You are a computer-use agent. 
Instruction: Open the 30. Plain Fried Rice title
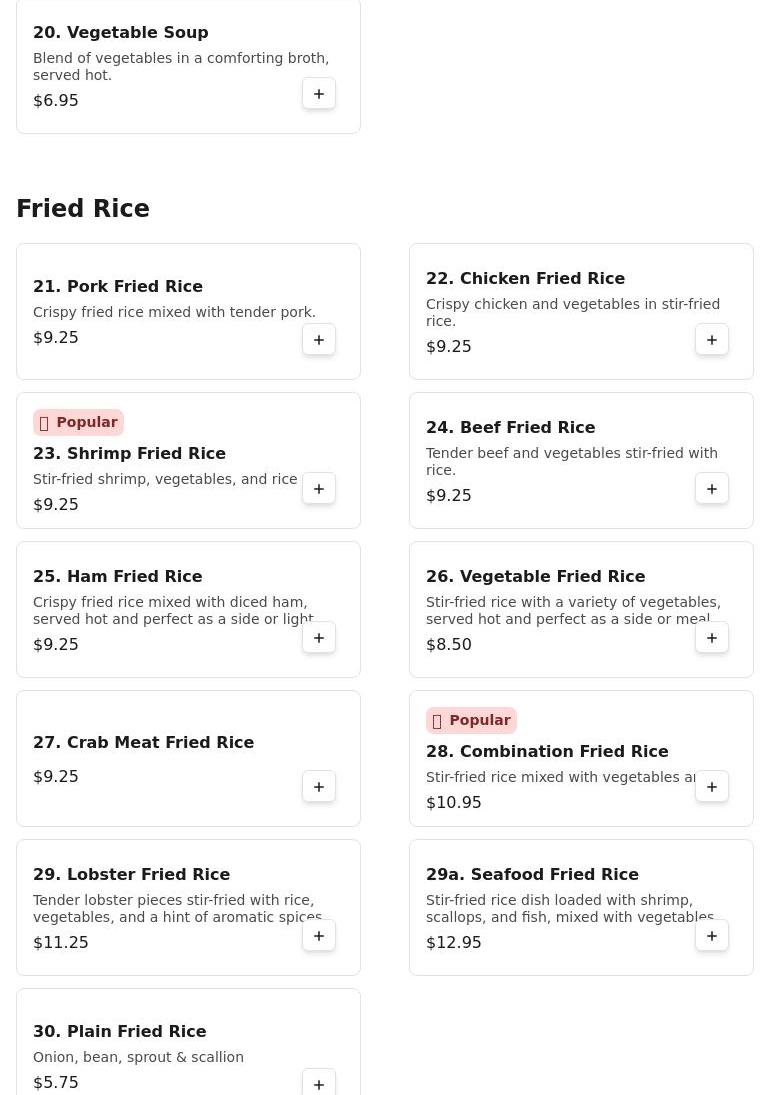pos(119,1031)
